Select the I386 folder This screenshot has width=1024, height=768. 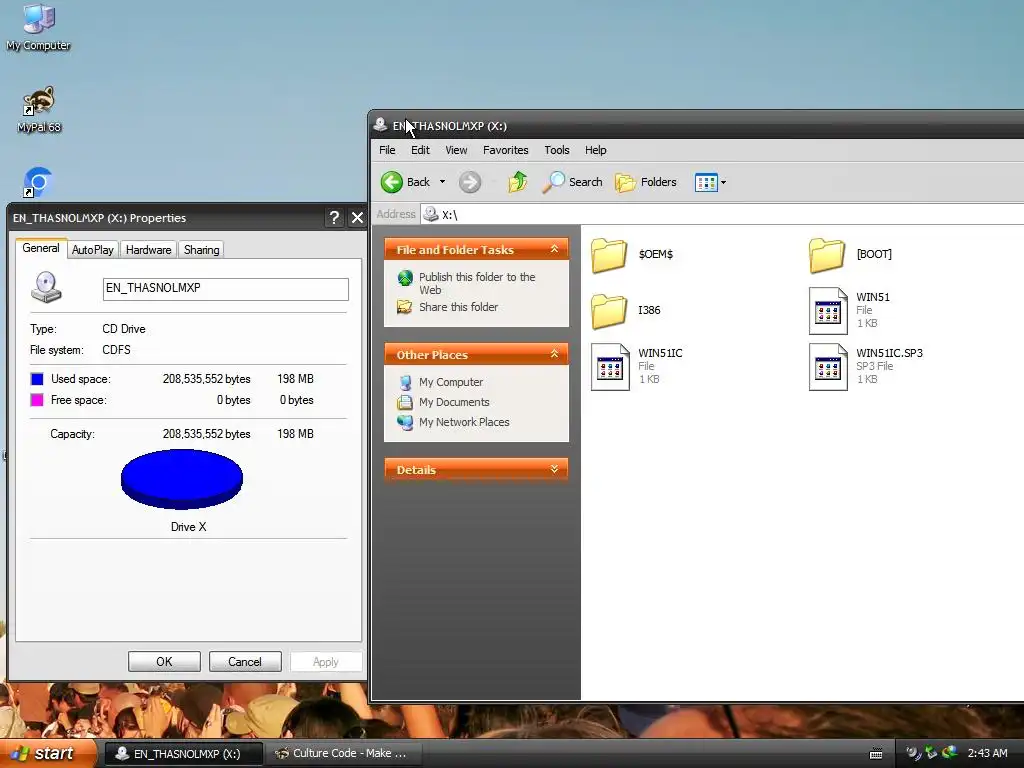click(626, 310)
